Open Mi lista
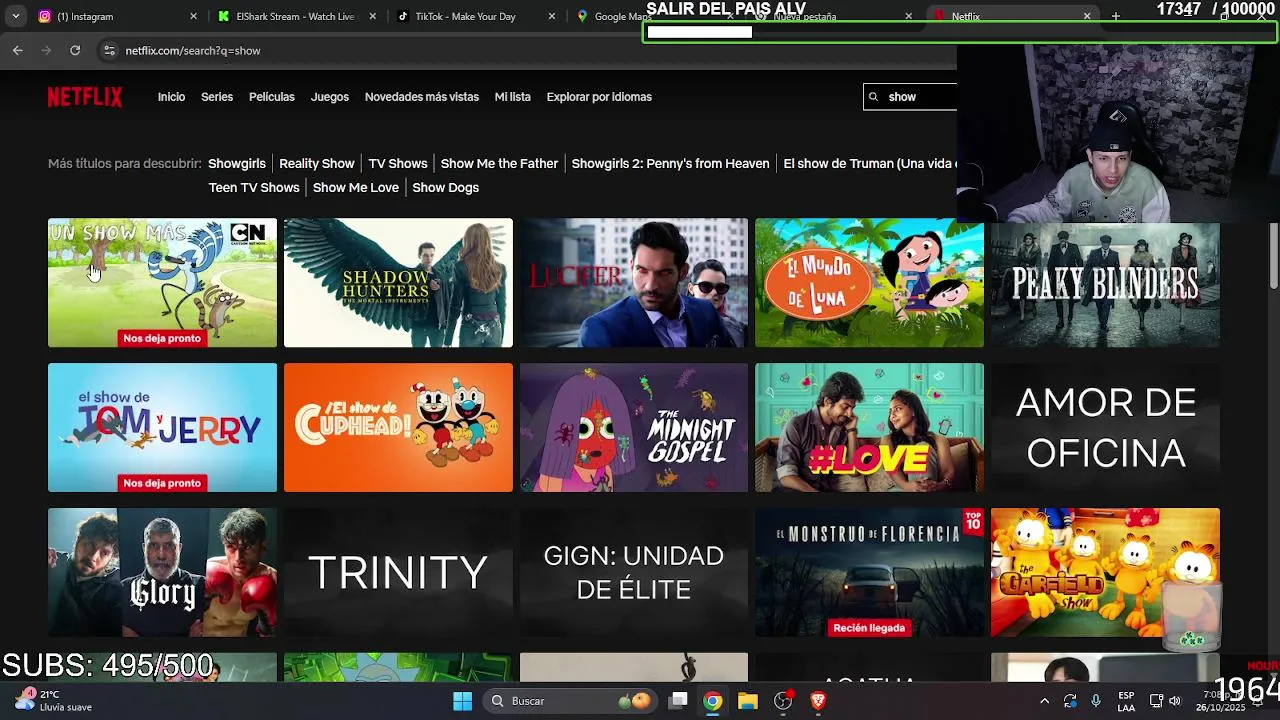The width and height of the screenshot is (1280, 720). point(513,97)
